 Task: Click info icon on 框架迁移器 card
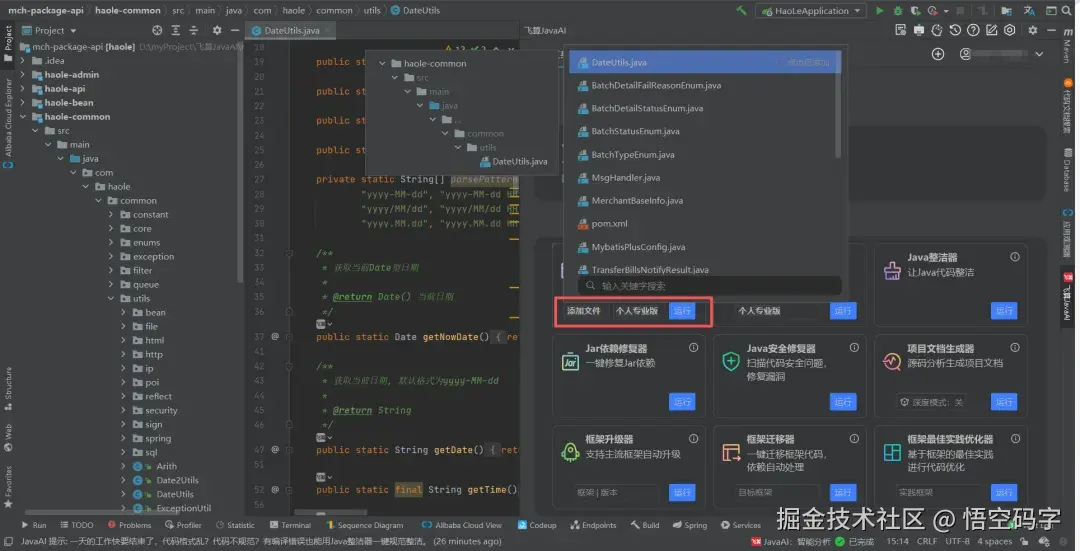tap(854, 439)
